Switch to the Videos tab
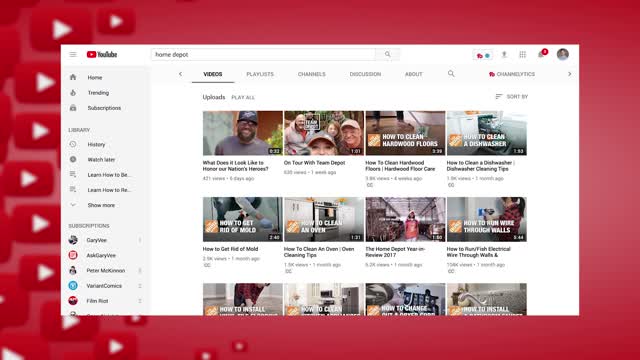 [x=213, y=74]
